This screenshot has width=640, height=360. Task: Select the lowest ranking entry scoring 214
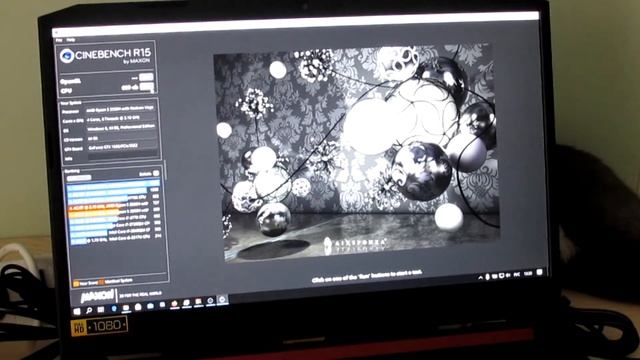click(116, 240)
